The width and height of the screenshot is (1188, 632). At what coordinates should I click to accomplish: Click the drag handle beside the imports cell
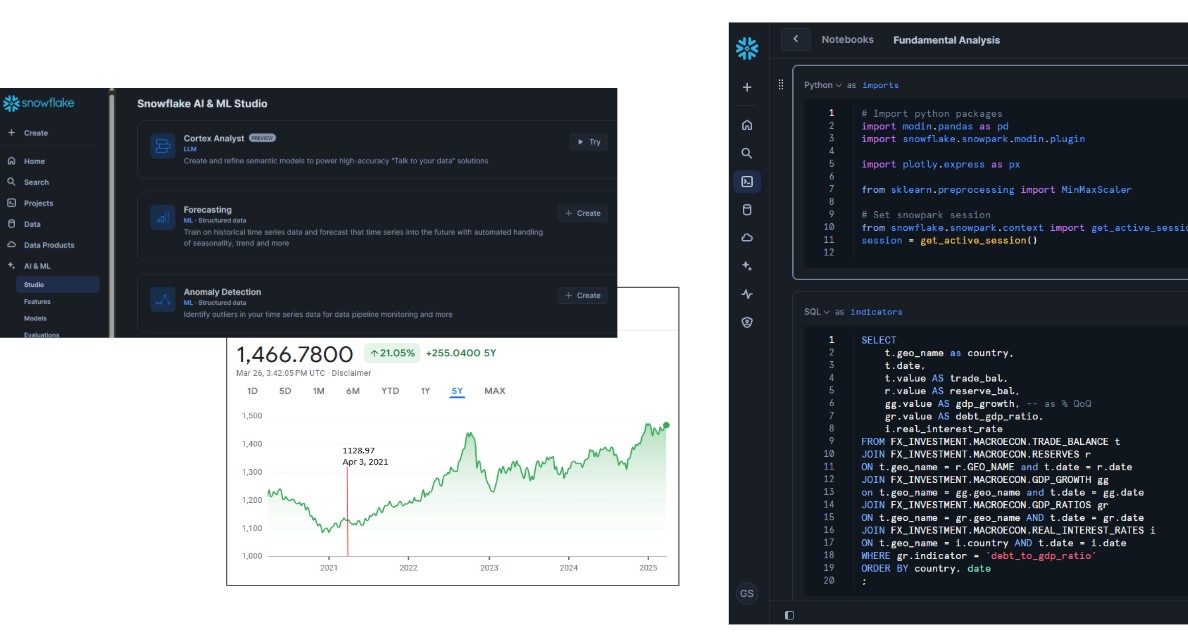click(780, 84)
